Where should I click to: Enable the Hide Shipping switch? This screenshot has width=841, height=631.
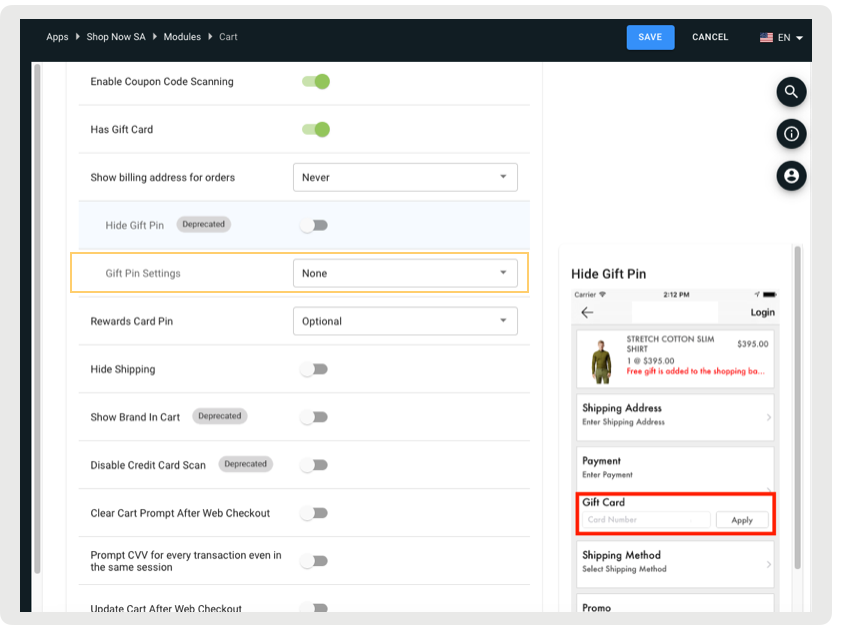point(314,369)
